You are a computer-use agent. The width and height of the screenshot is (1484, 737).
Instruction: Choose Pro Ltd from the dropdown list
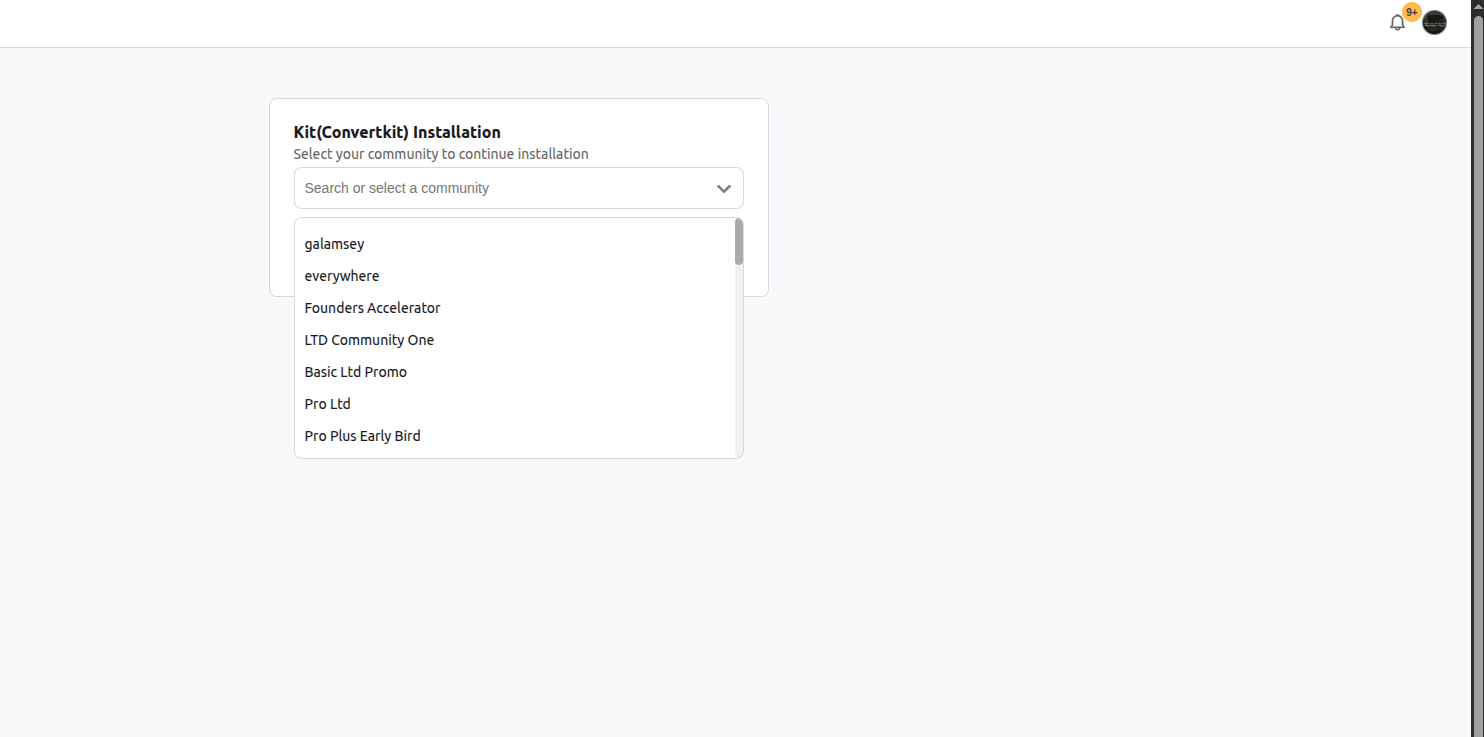(x=327, y=404)
